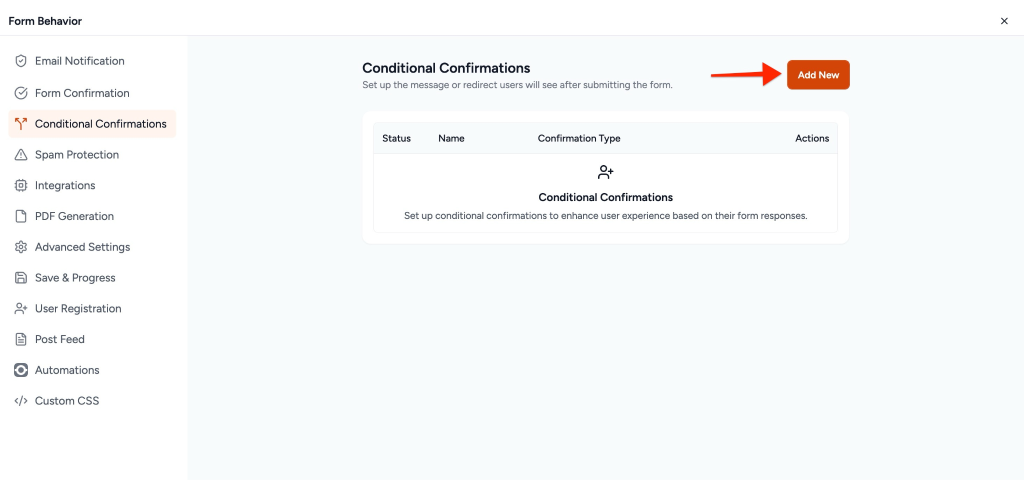The width and height of the screenshot is (1024, 480).
Task: Go to the Advanced Settings section
Action: (x=82, y=247)
